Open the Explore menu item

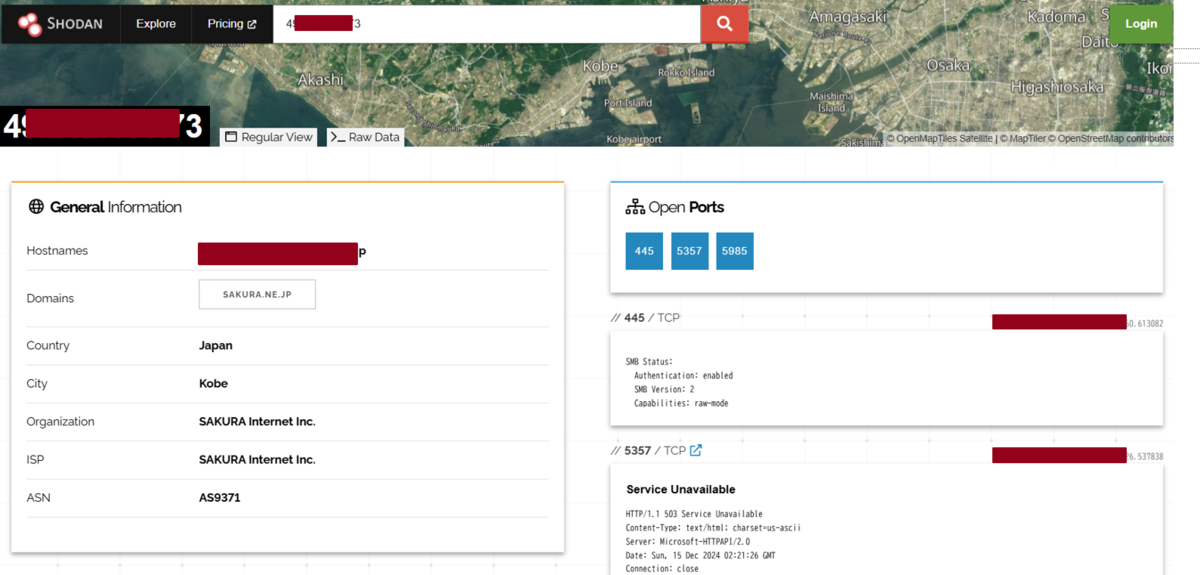click(x=156, y=23)
